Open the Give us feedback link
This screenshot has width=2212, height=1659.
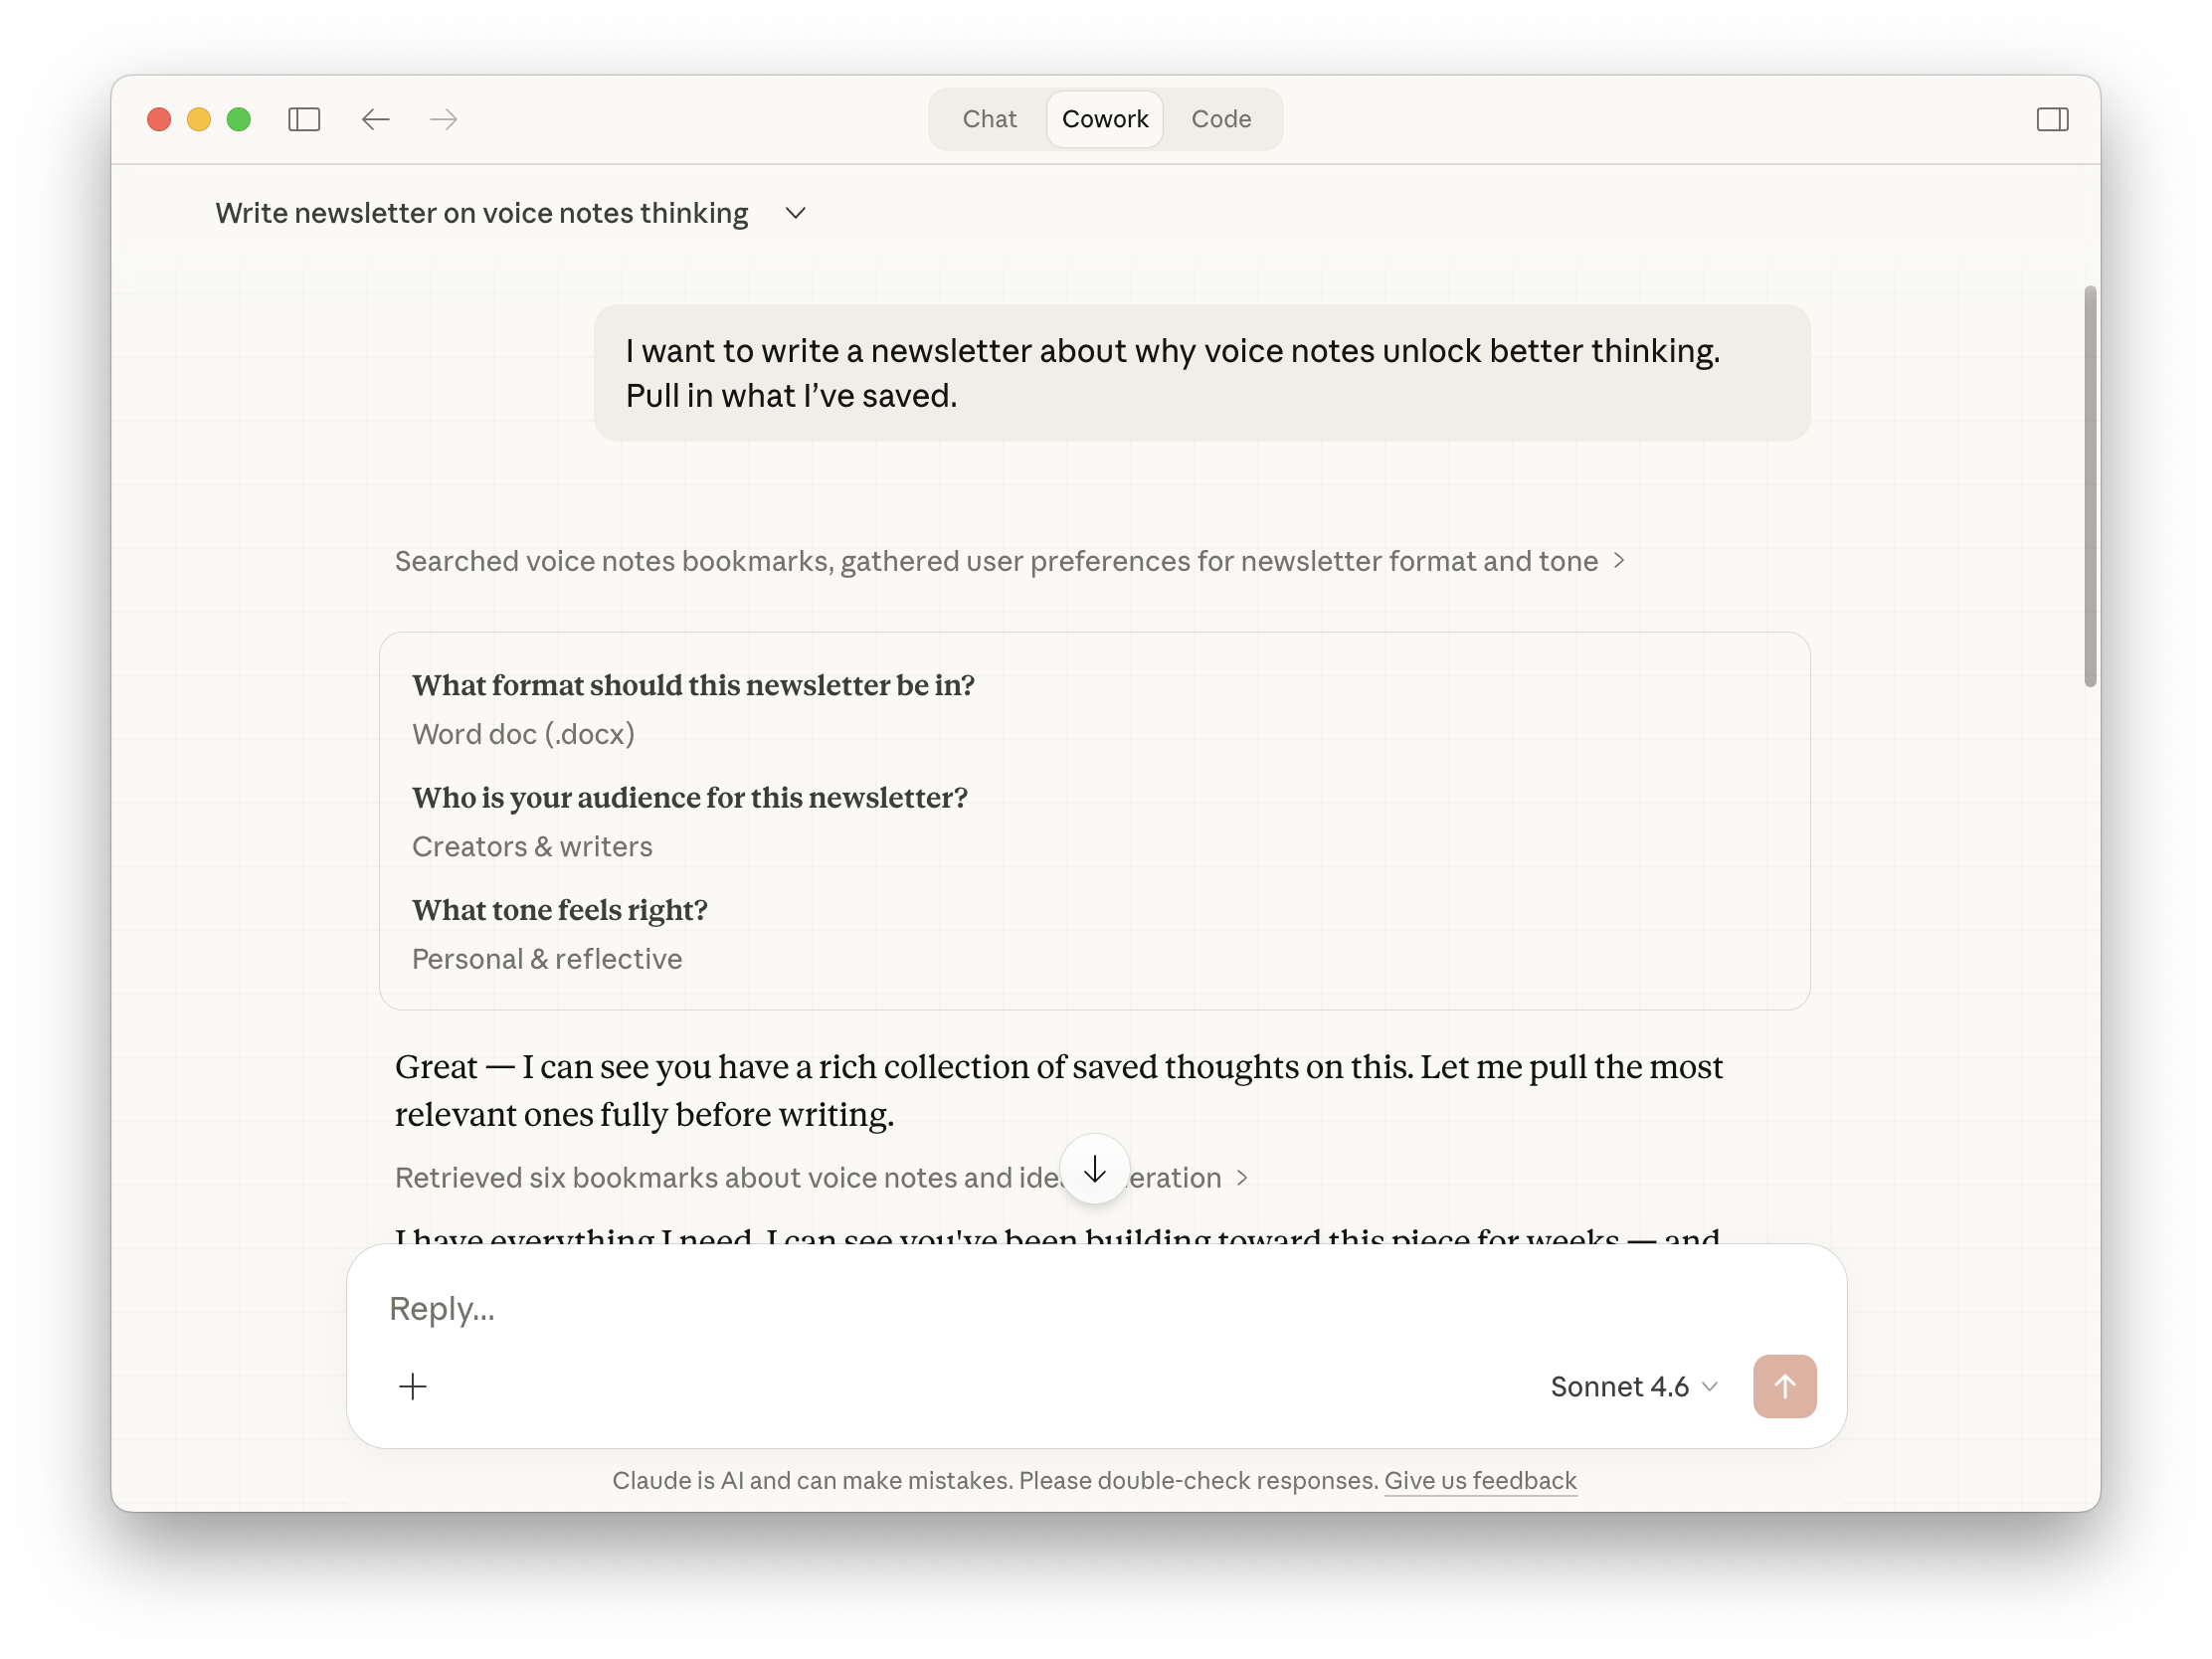[x=1480, y=1481]
